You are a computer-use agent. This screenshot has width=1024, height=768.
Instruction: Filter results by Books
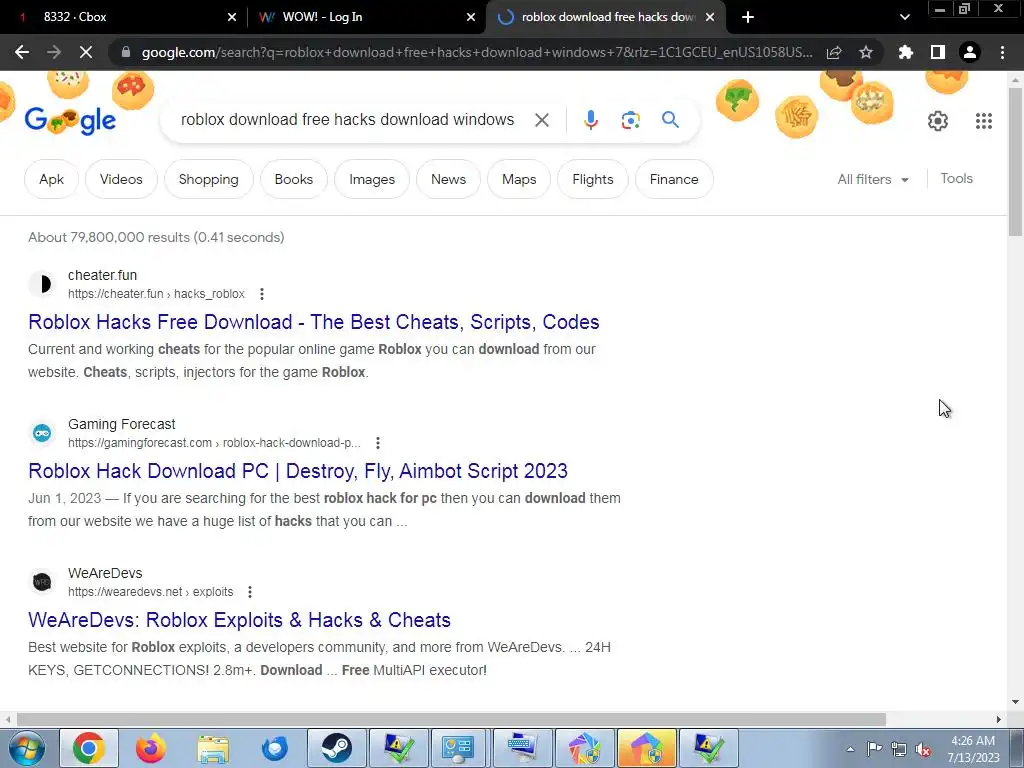293,179
